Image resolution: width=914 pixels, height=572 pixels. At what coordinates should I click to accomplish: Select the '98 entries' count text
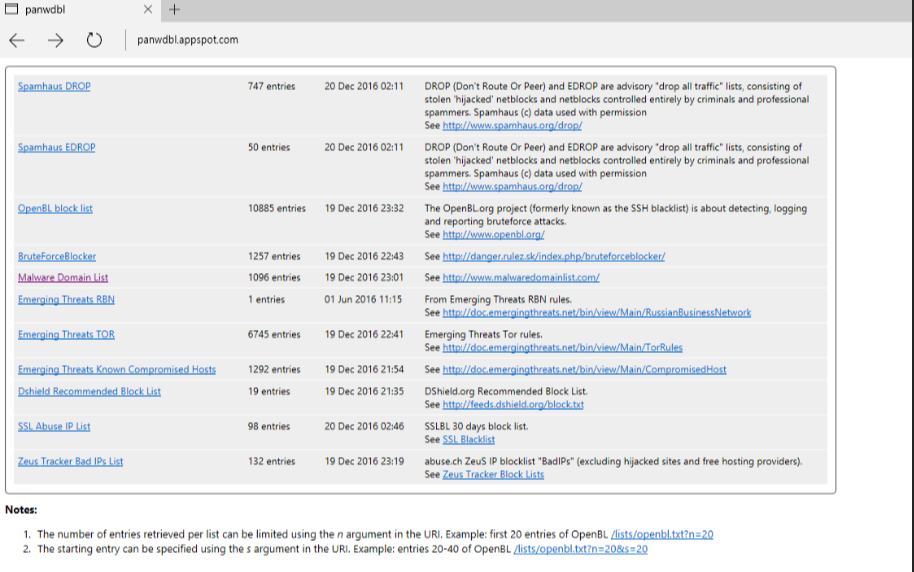pos(269,426)
